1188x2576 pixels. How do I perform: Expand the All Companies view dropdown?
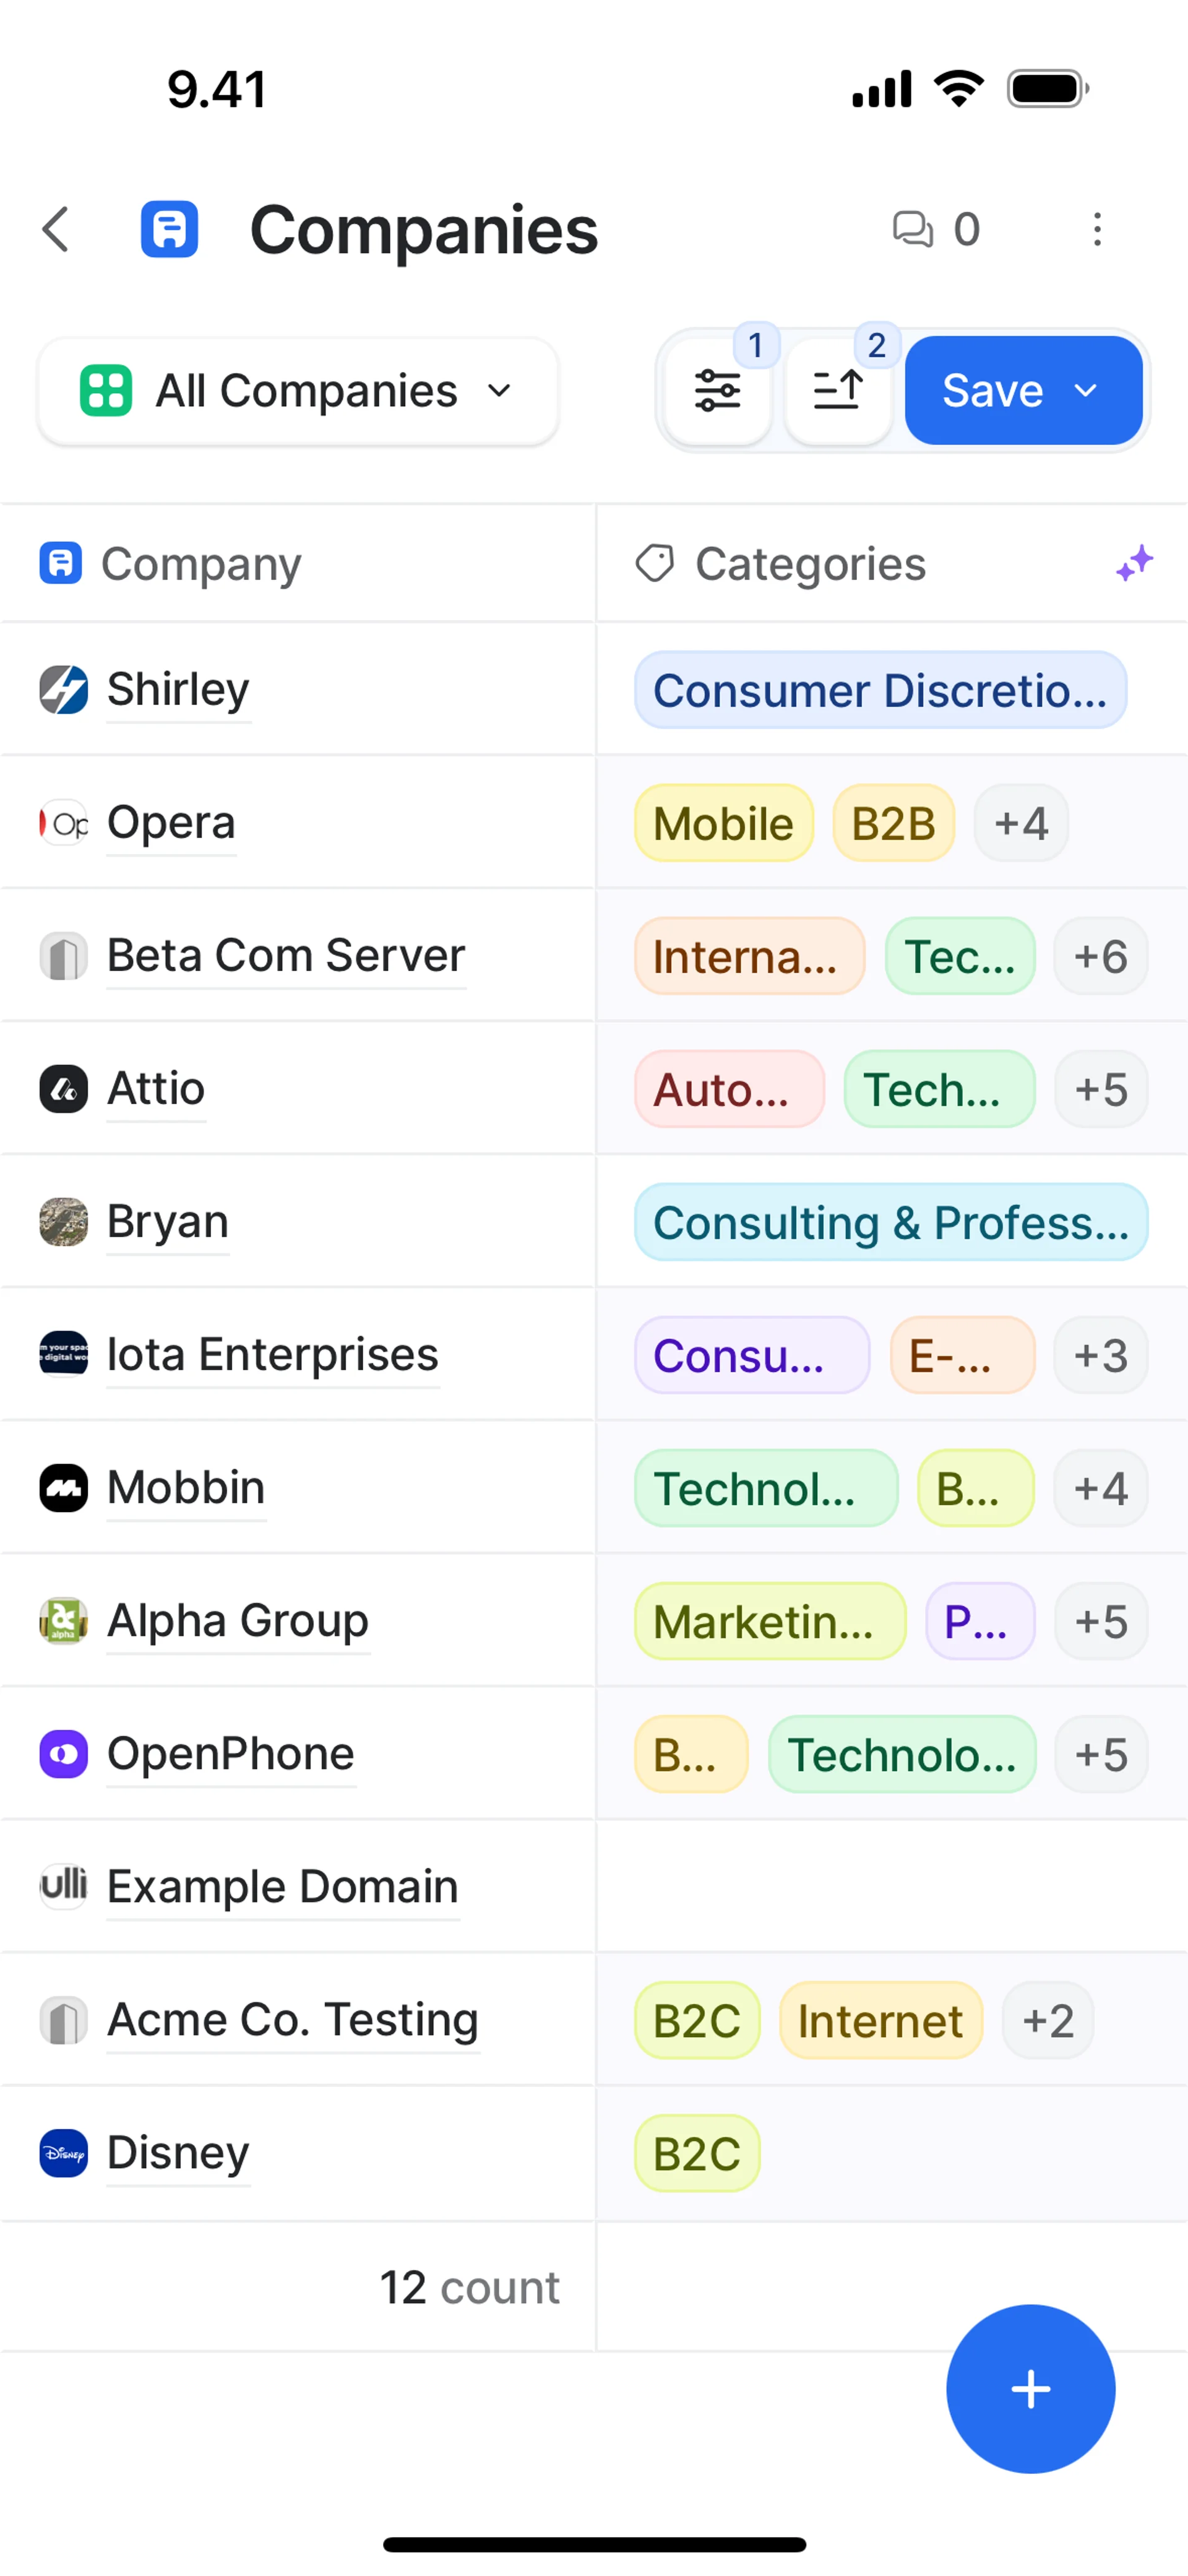[297, 391]
